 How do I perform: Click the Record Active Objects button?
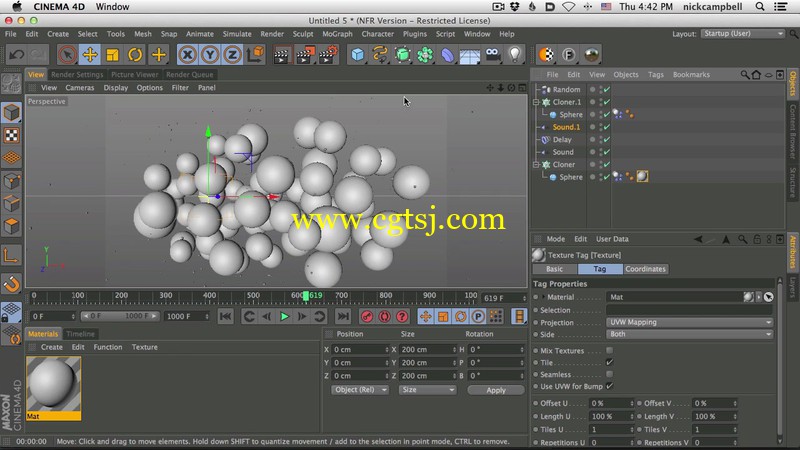[367, 317]
